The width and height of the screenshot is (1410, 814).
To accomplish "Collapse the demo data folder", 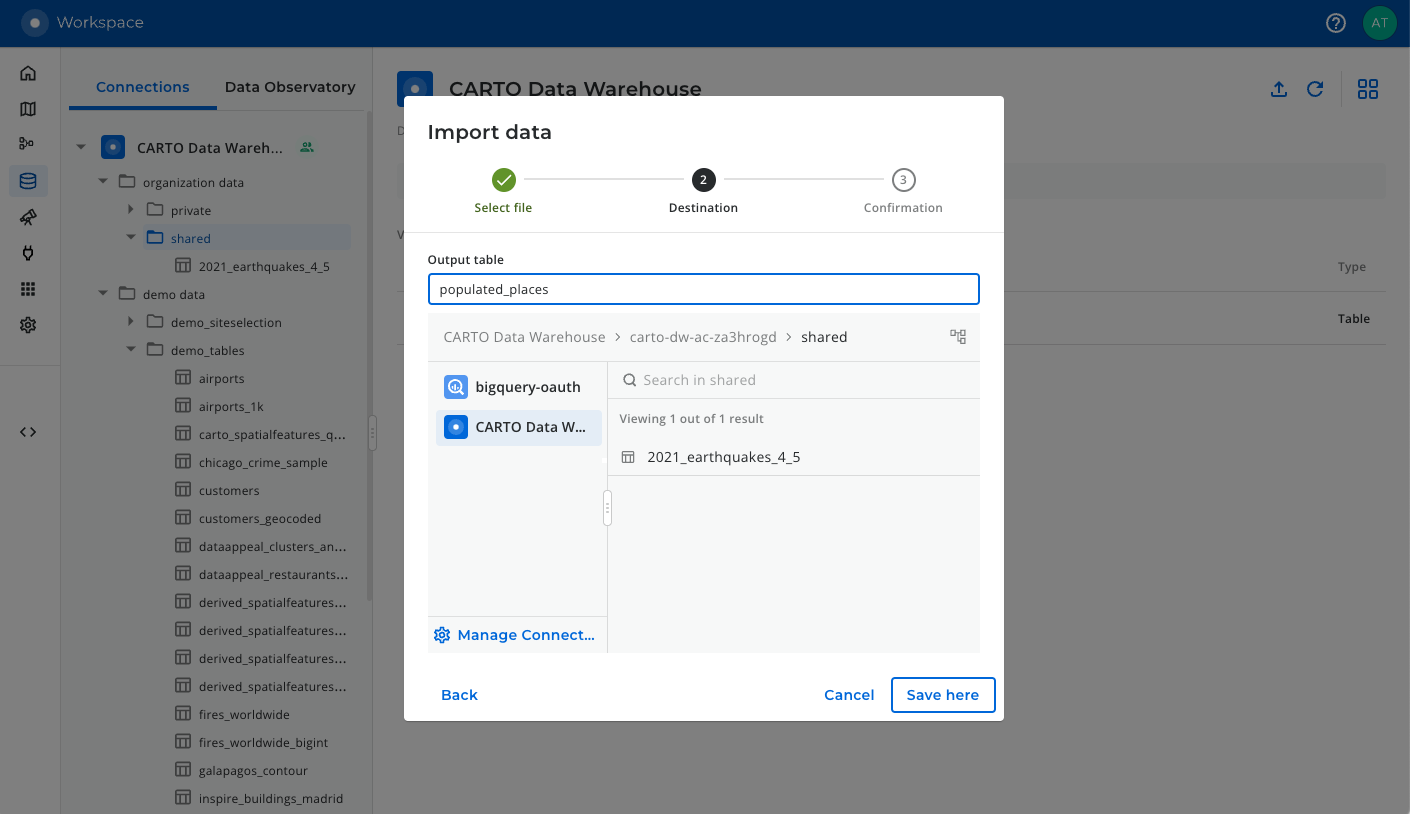I will (x=103, y=294).
